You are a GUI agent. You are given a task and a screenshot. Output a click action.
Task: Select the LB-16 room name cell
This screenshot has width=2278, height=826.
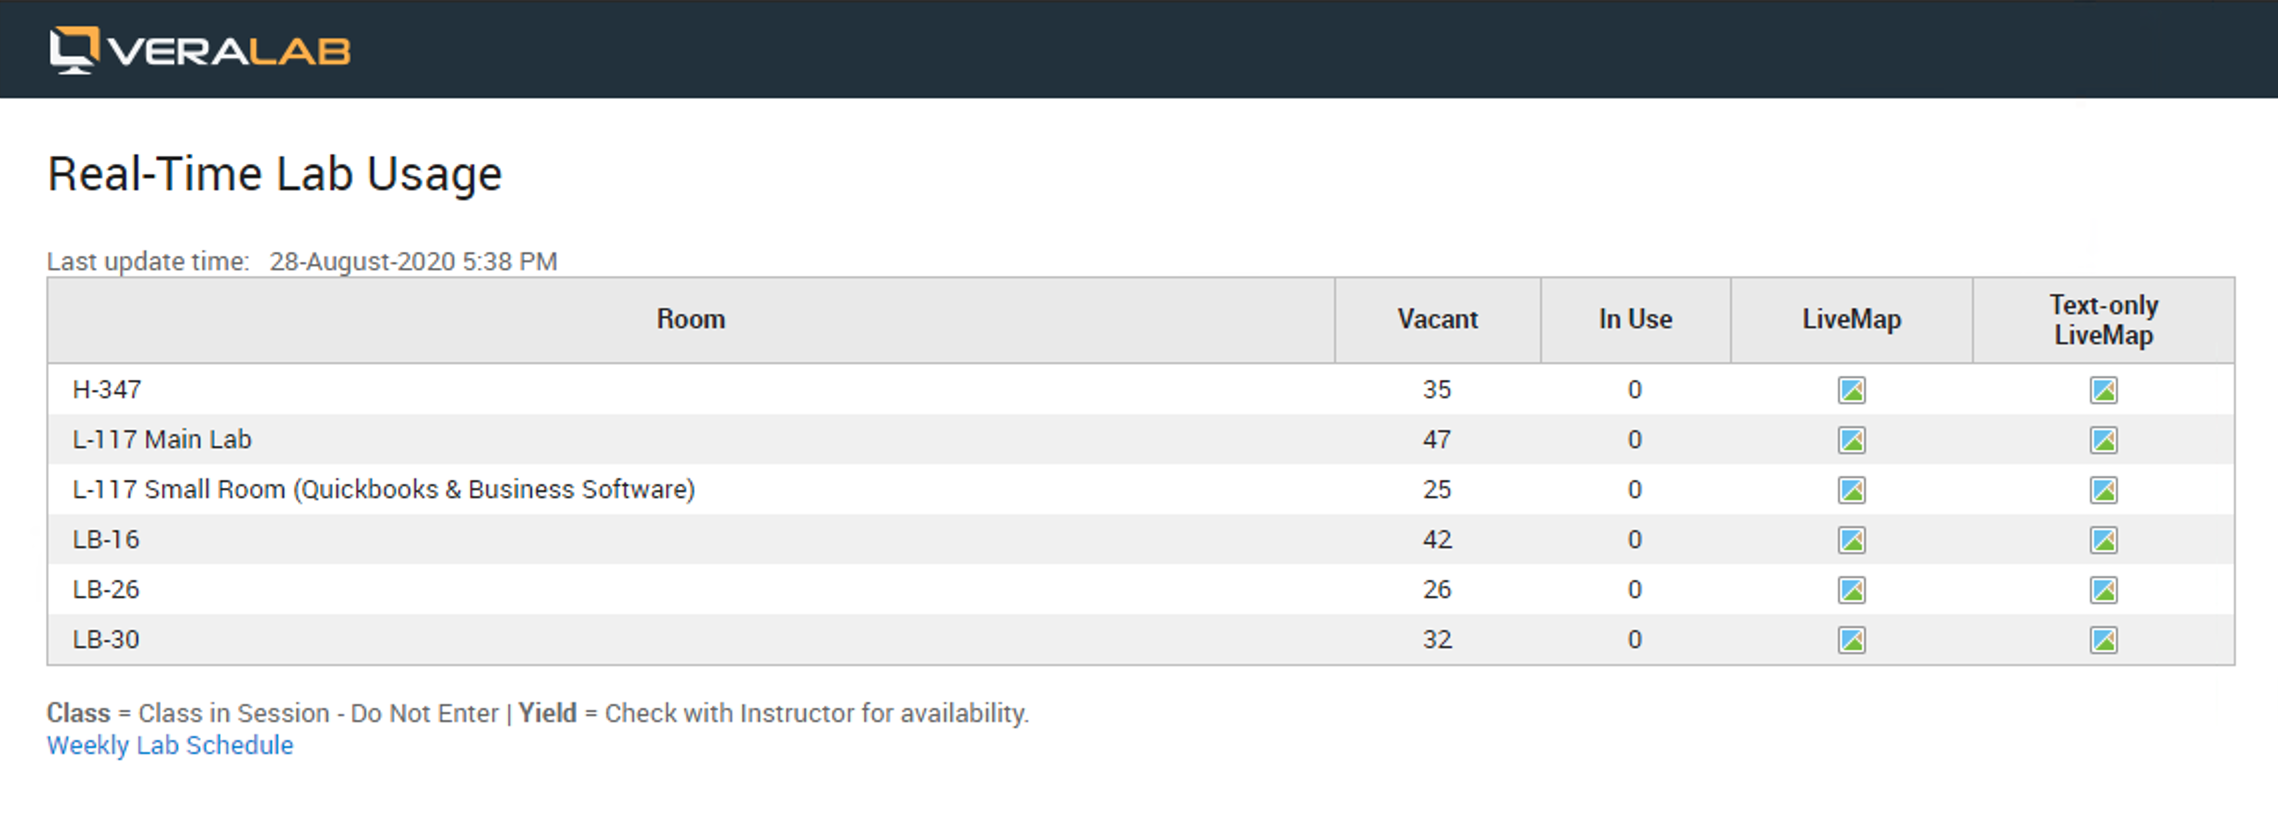[x=106, y=540]
